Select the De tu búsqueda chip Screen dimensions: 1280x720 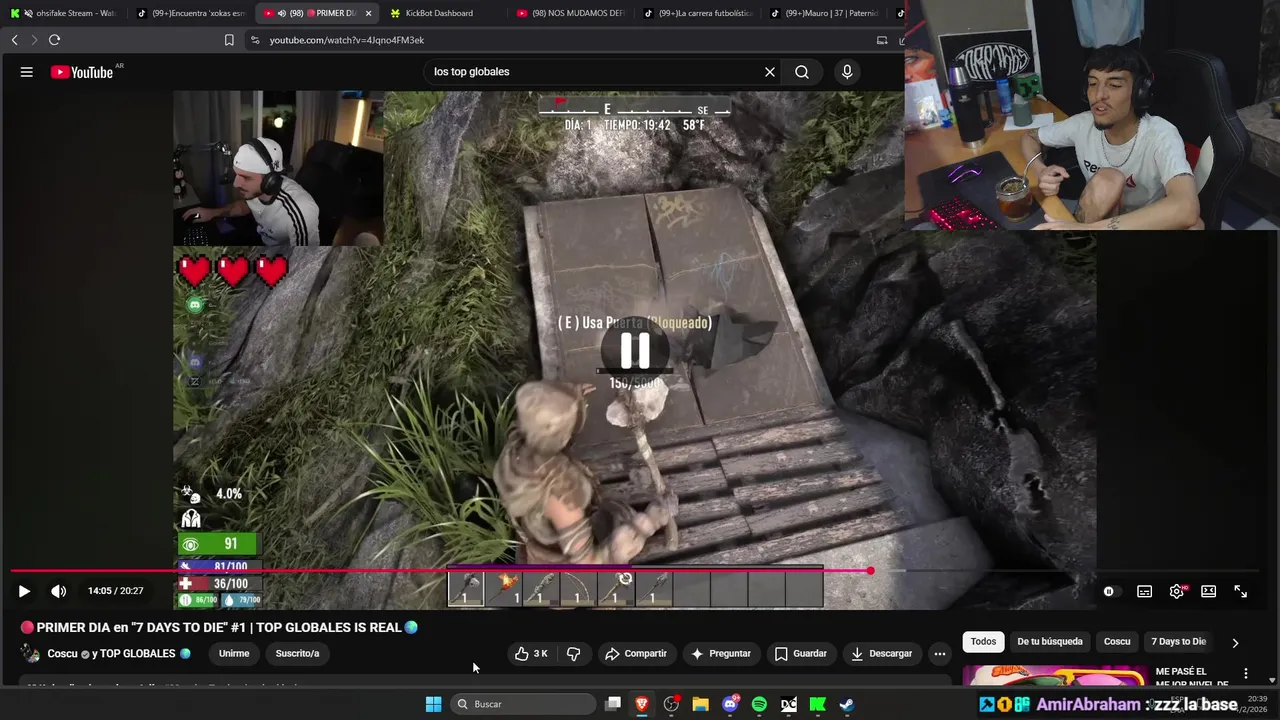click(1049, 642)
